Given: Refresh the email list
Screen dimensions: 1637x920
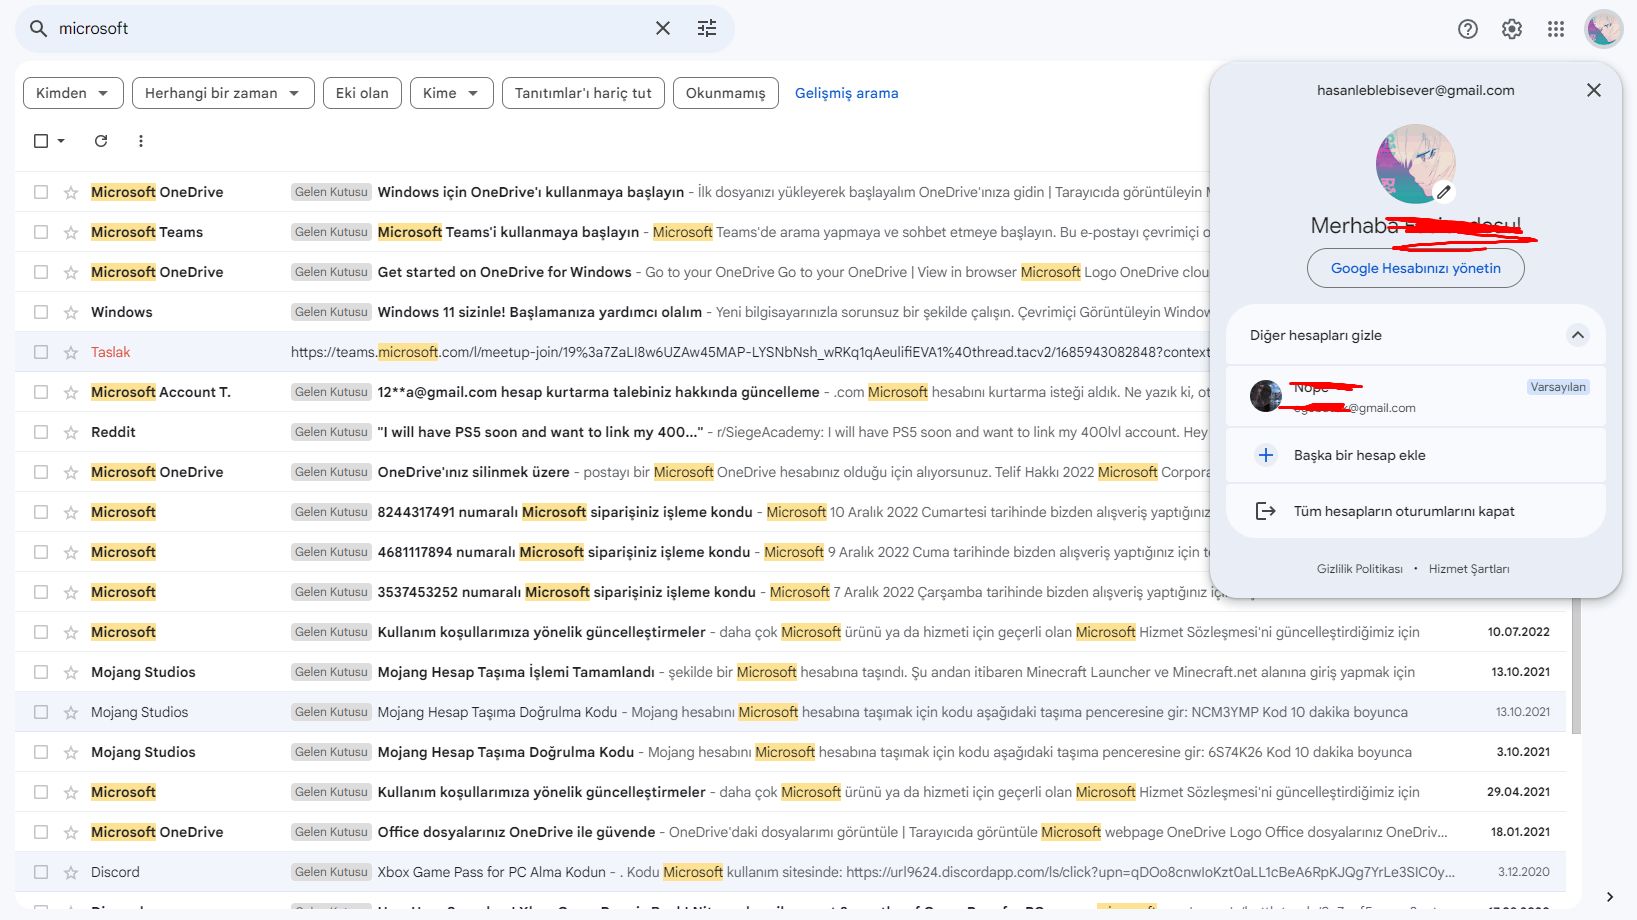Looking at the screenshot, I should (101, 141).
